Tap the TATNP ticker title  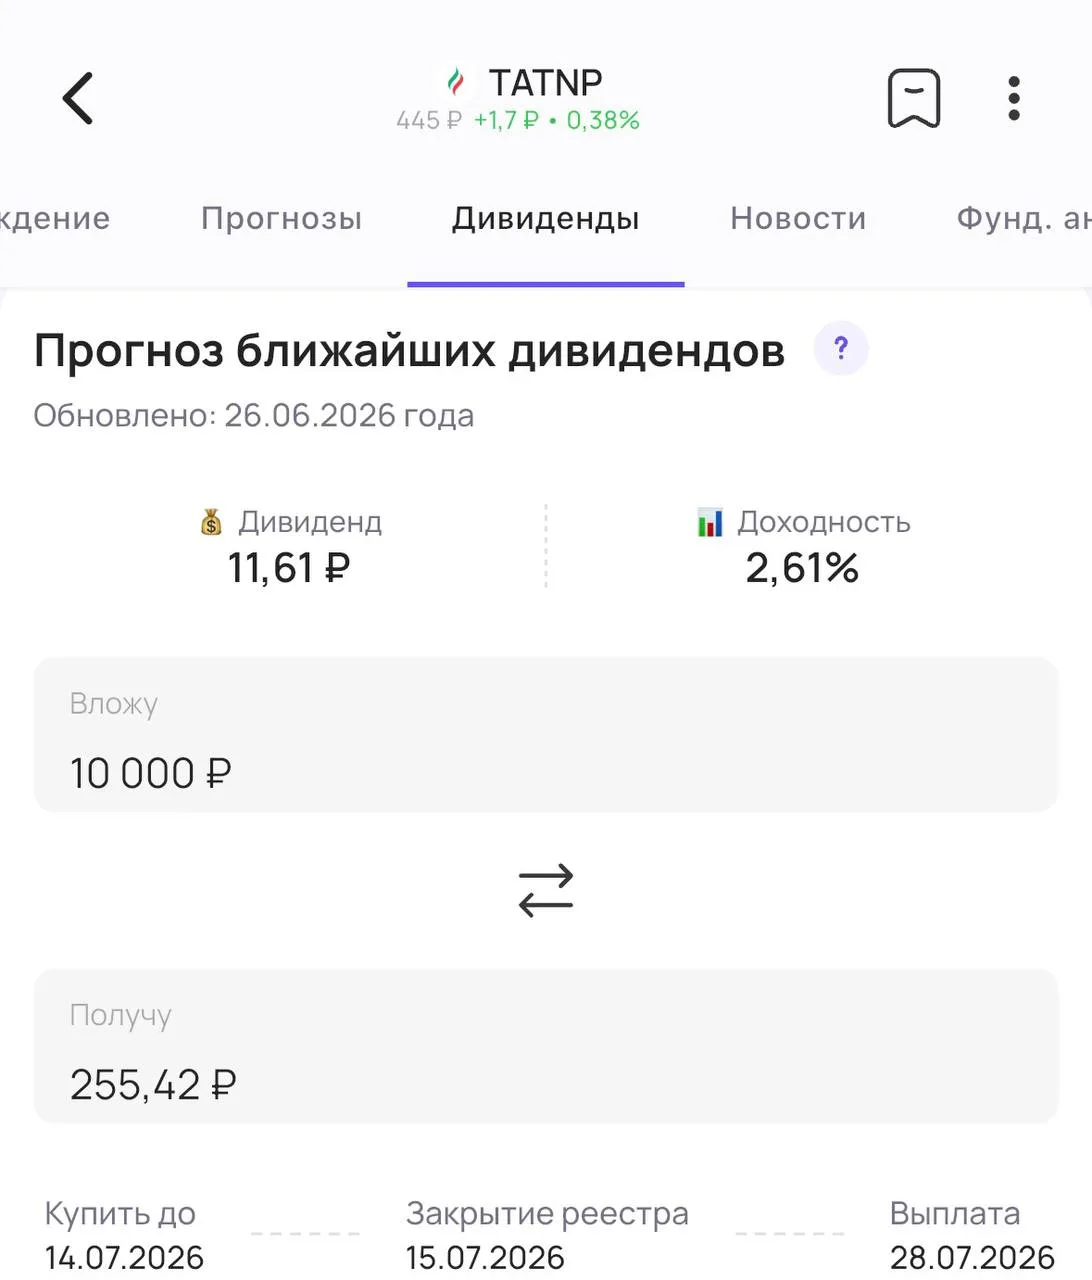(545, 82)
